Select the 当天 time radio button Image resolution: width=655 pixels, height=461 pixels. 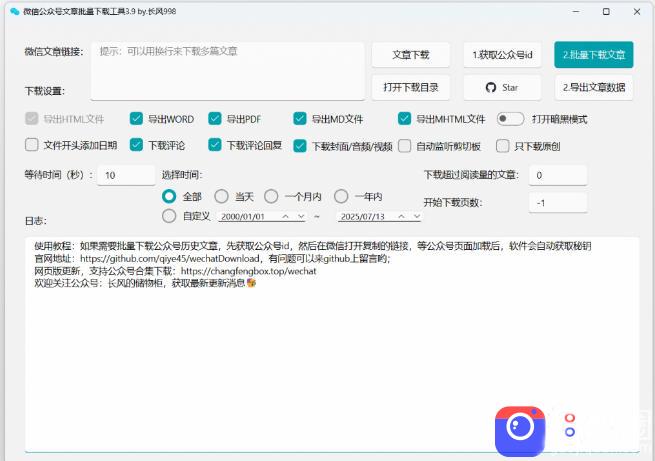[x=221, y=196]
